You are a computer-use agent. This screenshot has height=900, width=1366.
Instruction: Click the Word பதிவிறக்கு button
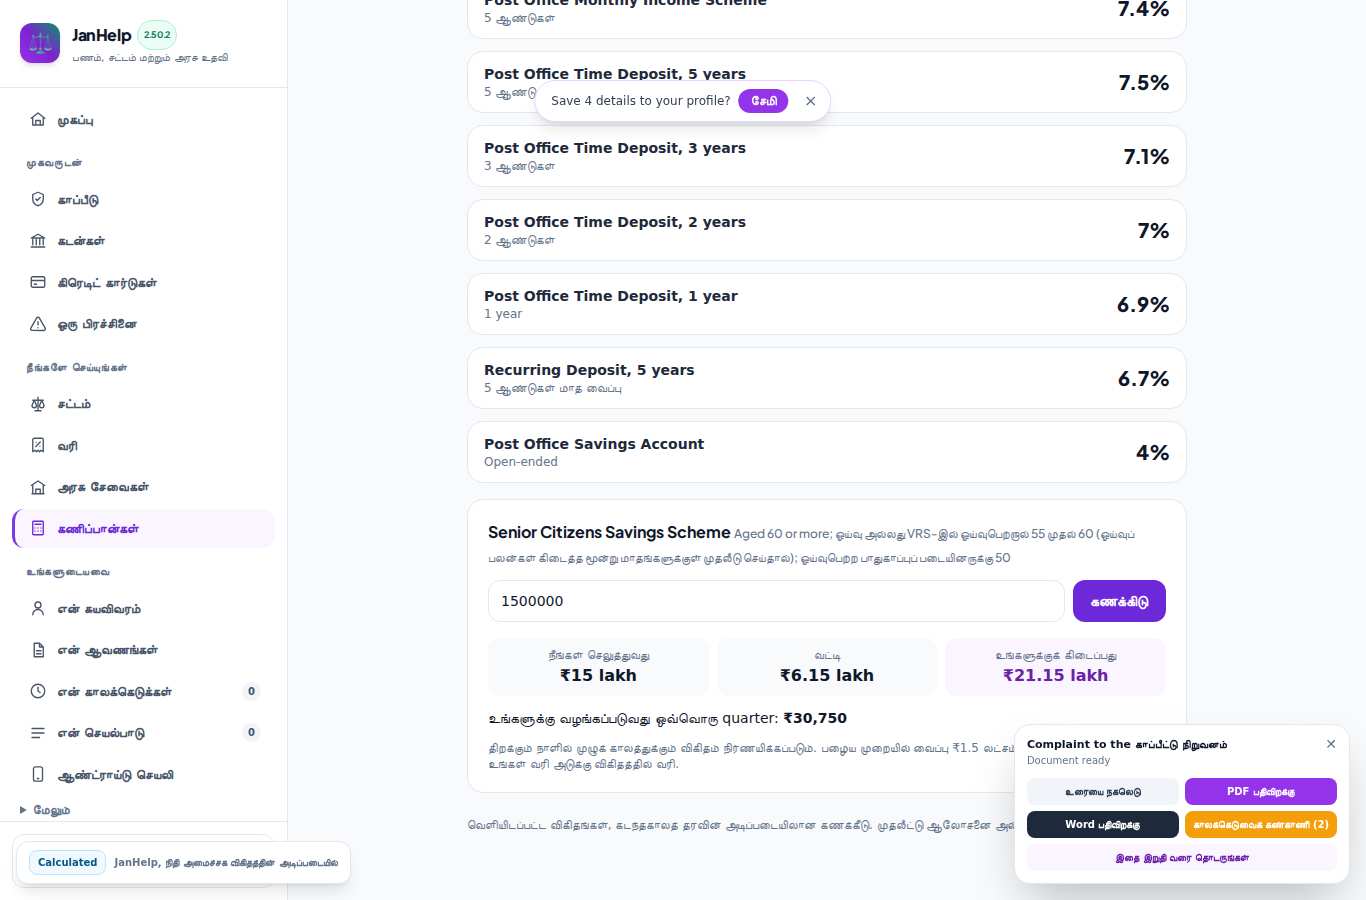(x=1103, y=824)
